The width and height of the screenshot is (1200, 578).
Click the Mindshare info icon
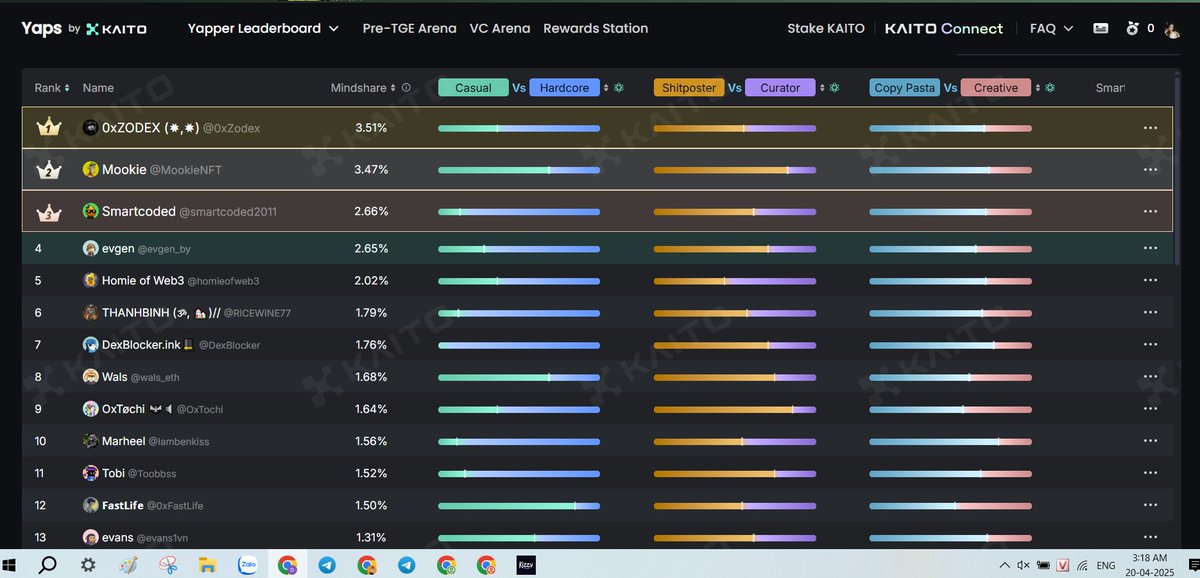[406, 87]
